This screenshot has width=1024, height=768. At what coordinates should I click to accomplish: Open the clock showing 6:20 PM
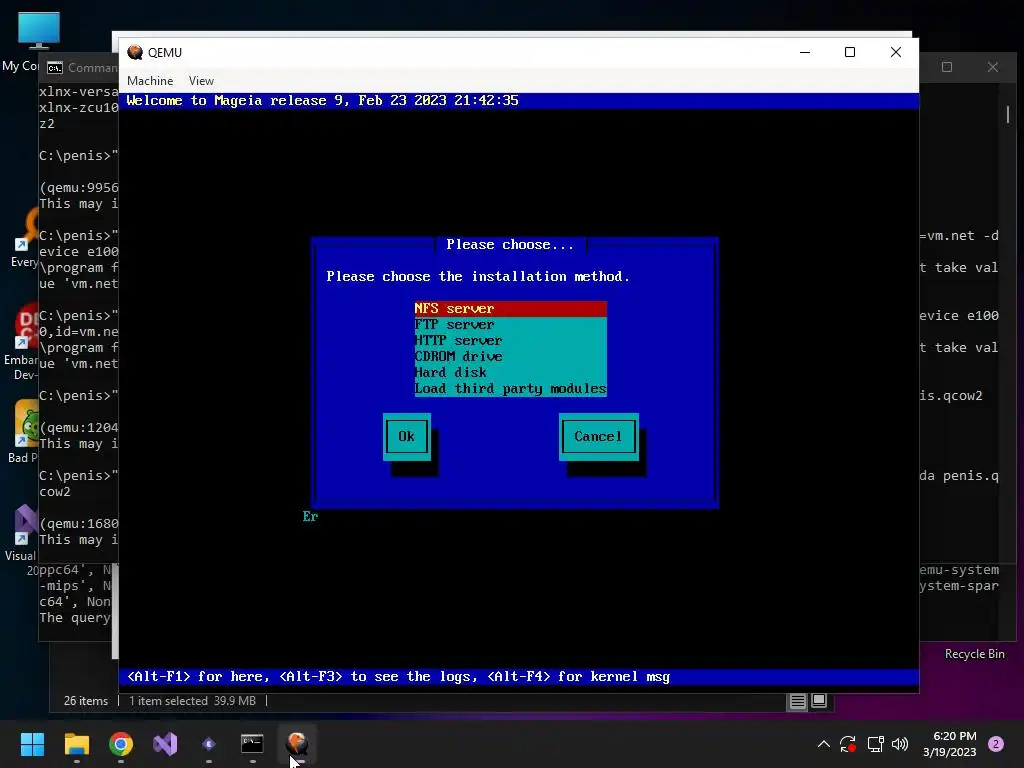(x=950, y=744)
